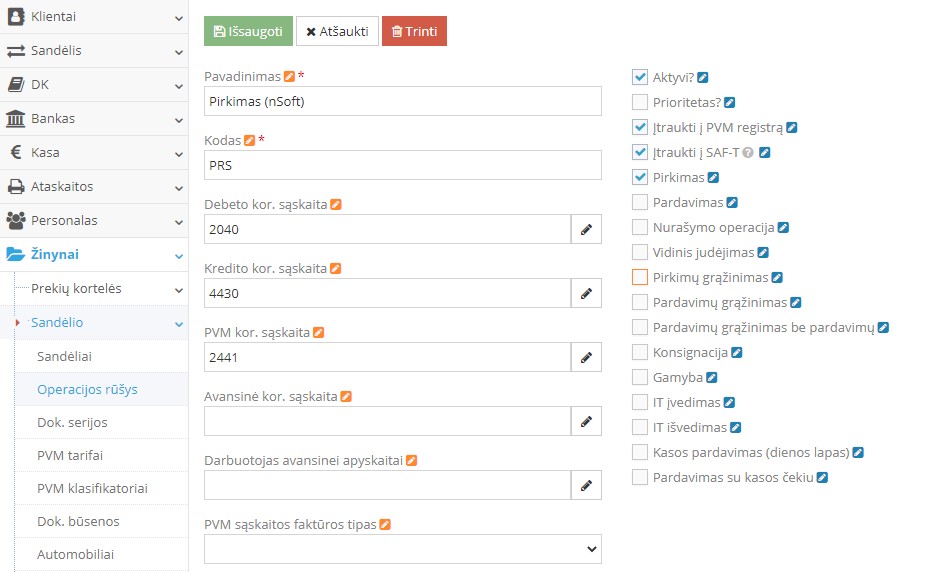925x572 pixels.
Task: Click the pencil icon beside Avansinė kor. sąskaita field
Action: tap(586, 422)
